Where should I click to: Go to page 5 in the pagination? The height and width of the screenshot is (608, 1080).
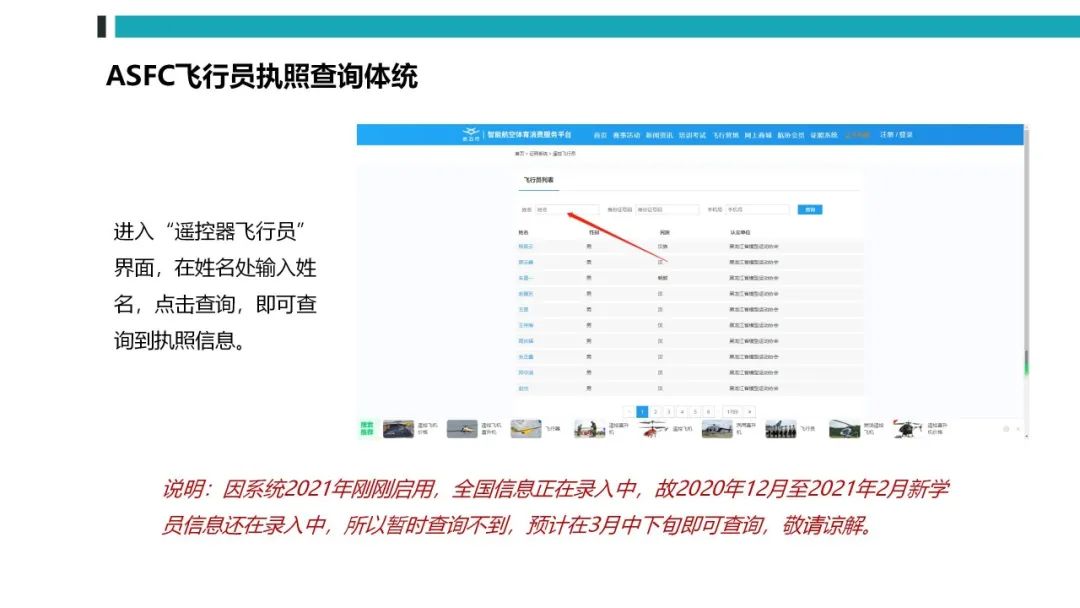pos(695,412)
